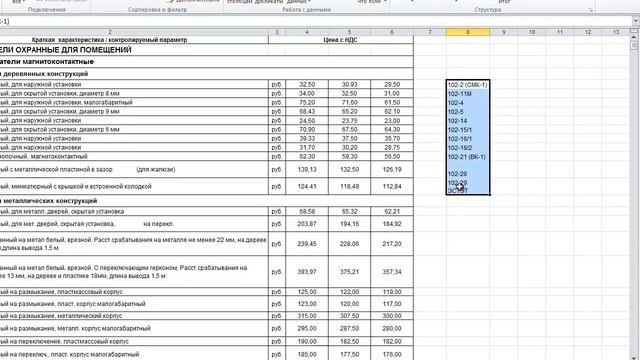Select price cell 39,33

point(307,138)
